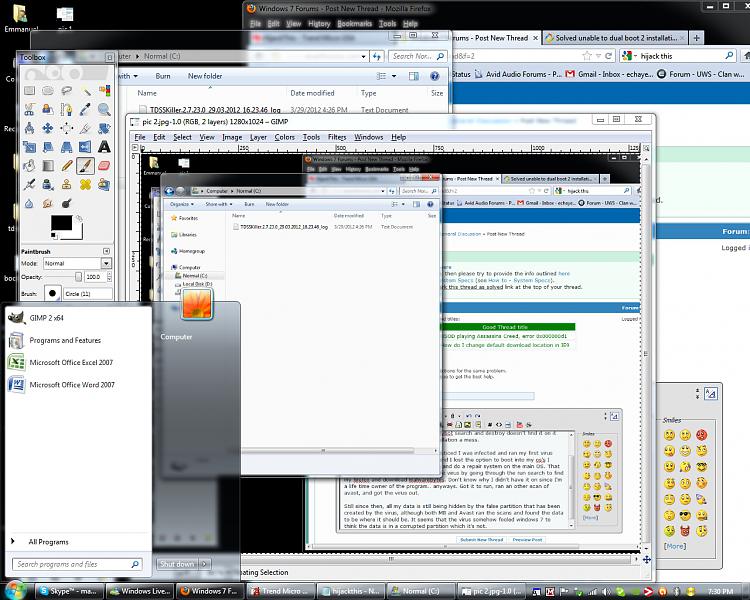Select the Free Select lasso tool

click(66, 90)
